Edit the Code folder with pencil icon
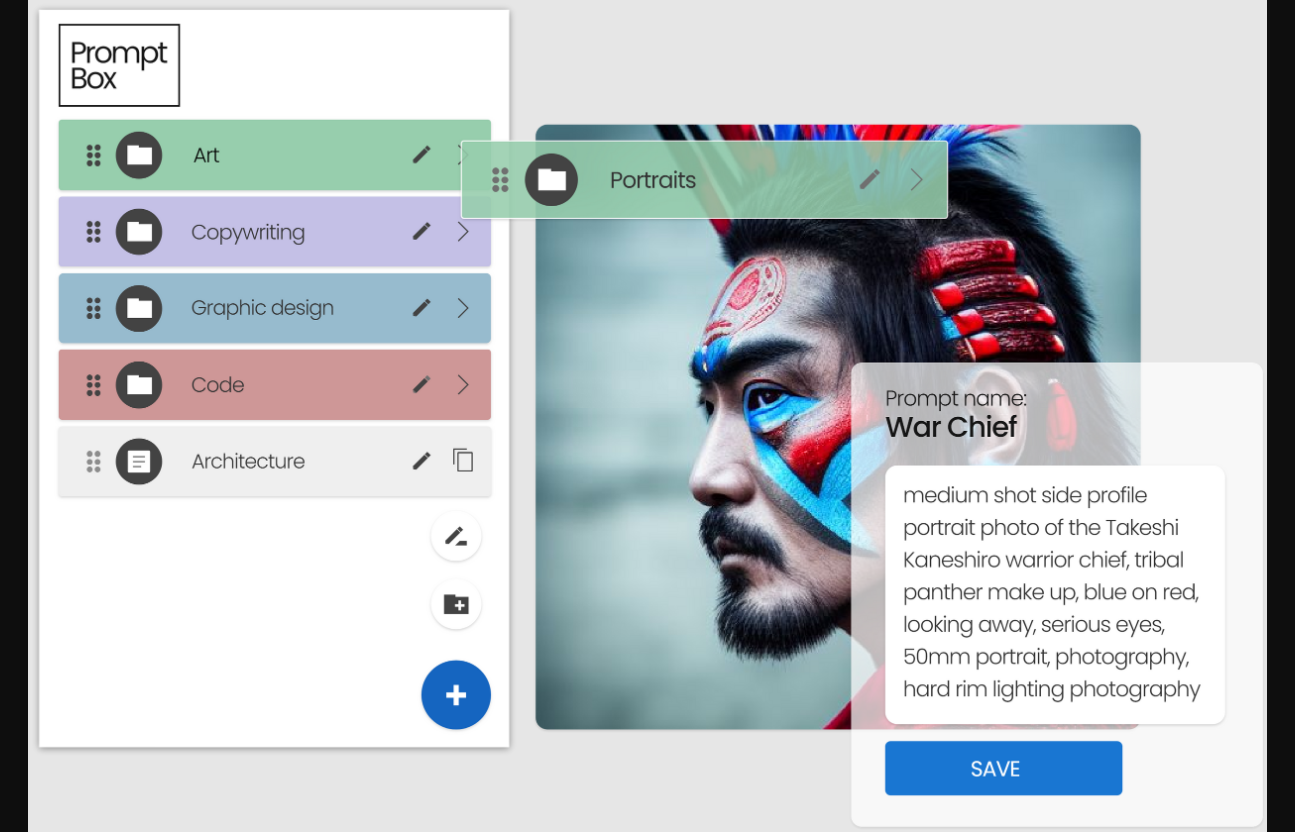 point(422,385)
